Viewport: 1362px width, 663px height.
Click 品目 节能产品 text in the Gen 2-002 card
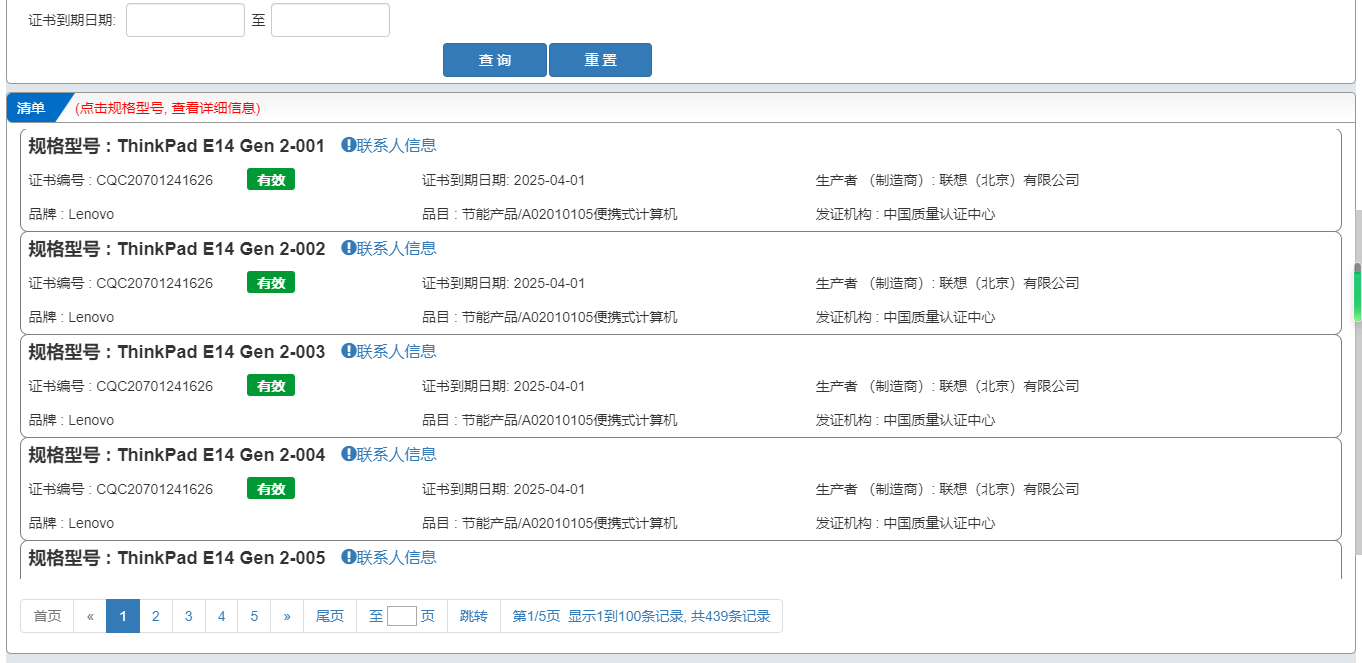click(x=550, y=318)
